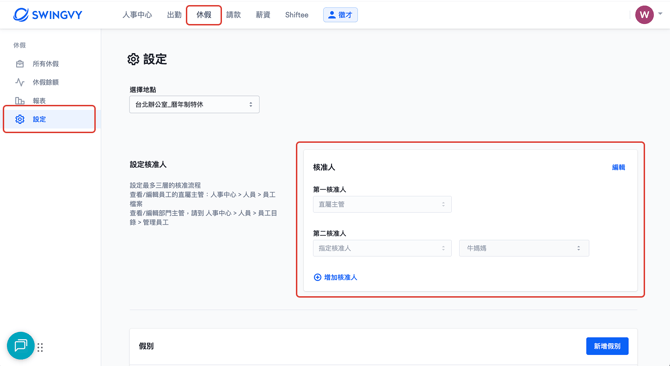Click the 新增假別 button
This screenshot has width=670, height=366.
(607, 346)
